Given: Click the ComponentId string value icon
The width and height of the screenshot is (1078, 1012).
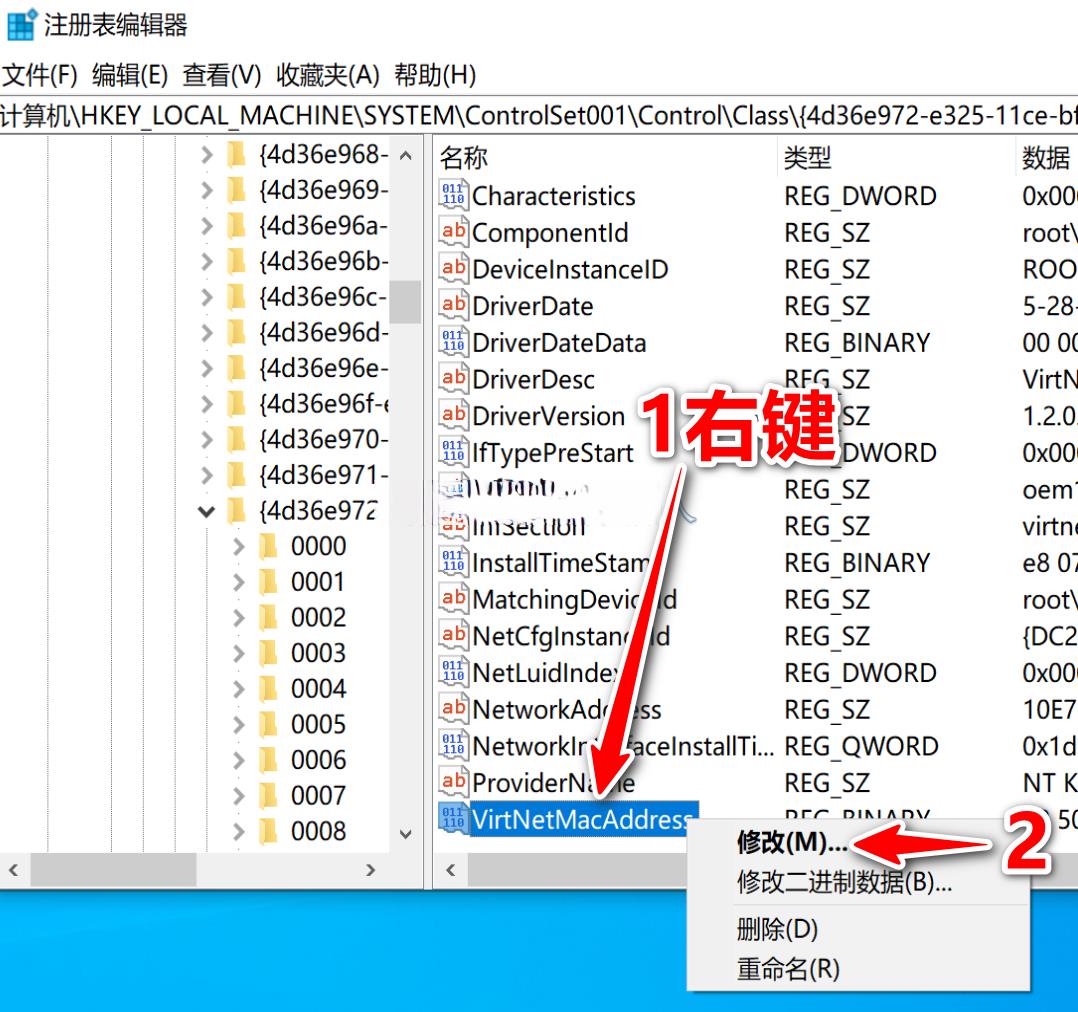Looking at the screenshot, I should click(x=453, y=232).
